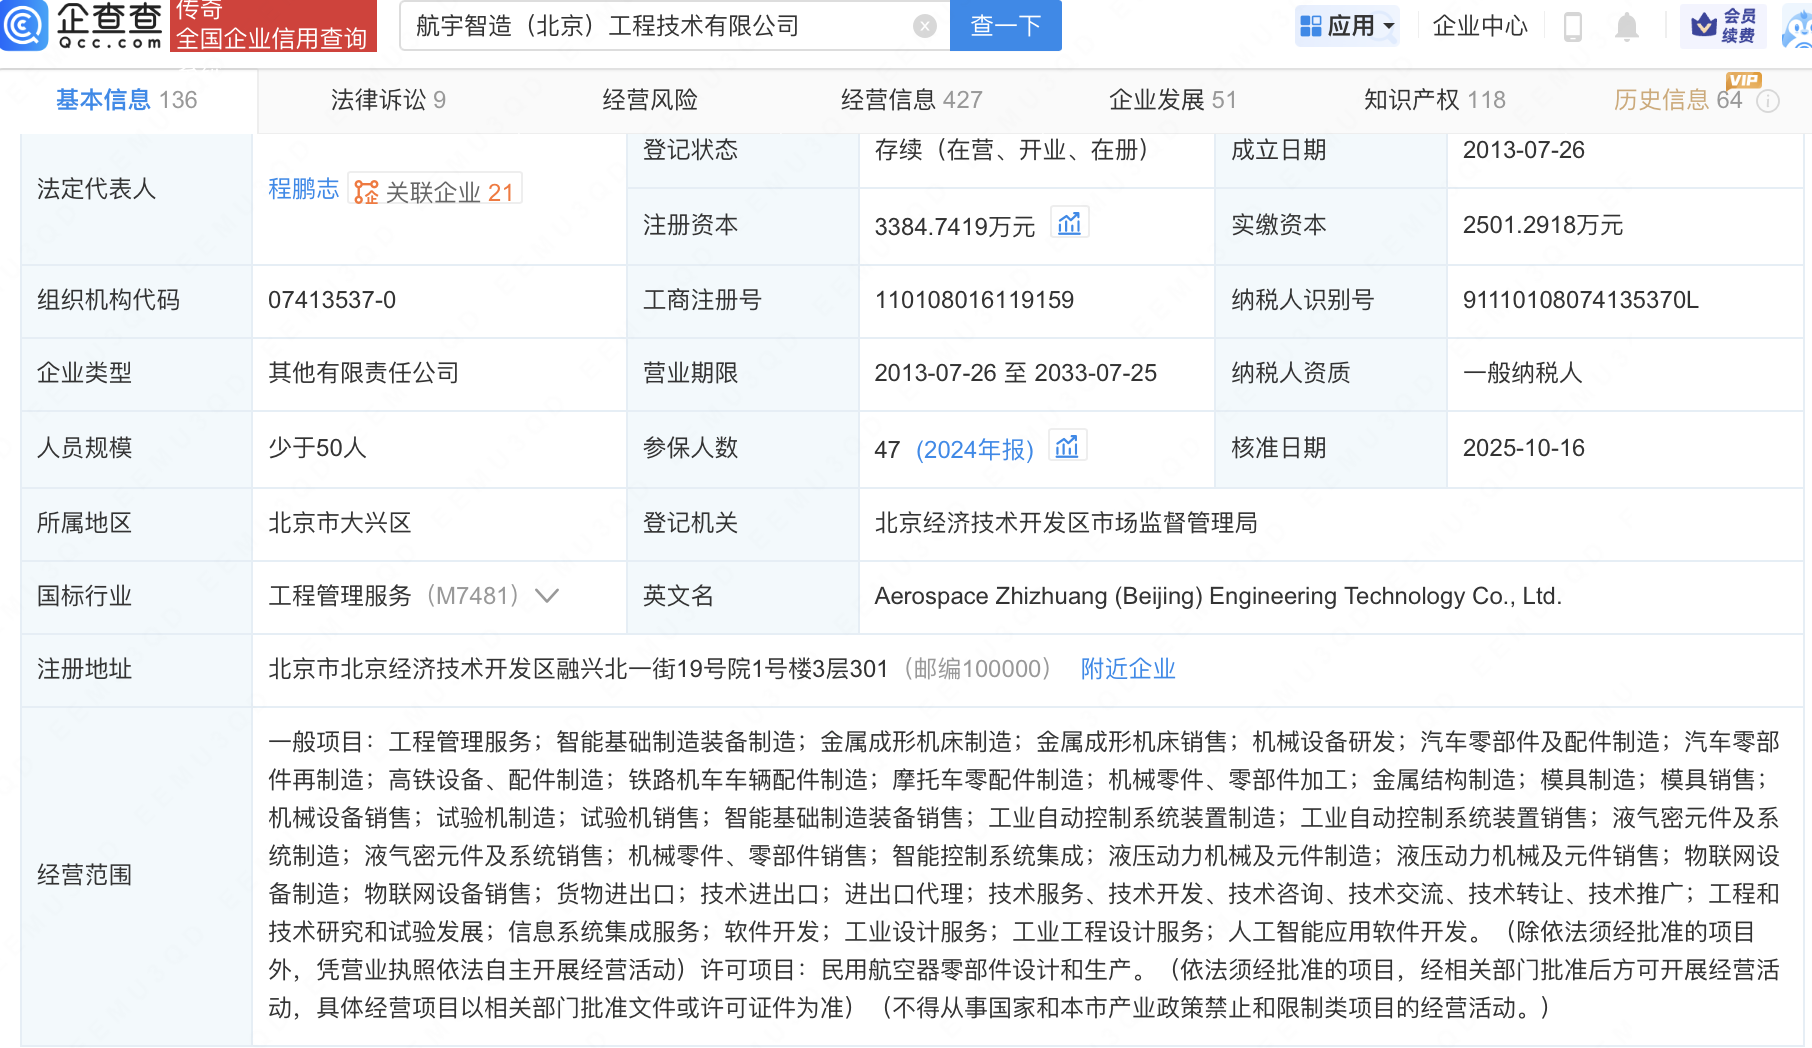The image size is (1812, 1048).
Task: Open registered capital chart icon
Action: pos(1069,224)
